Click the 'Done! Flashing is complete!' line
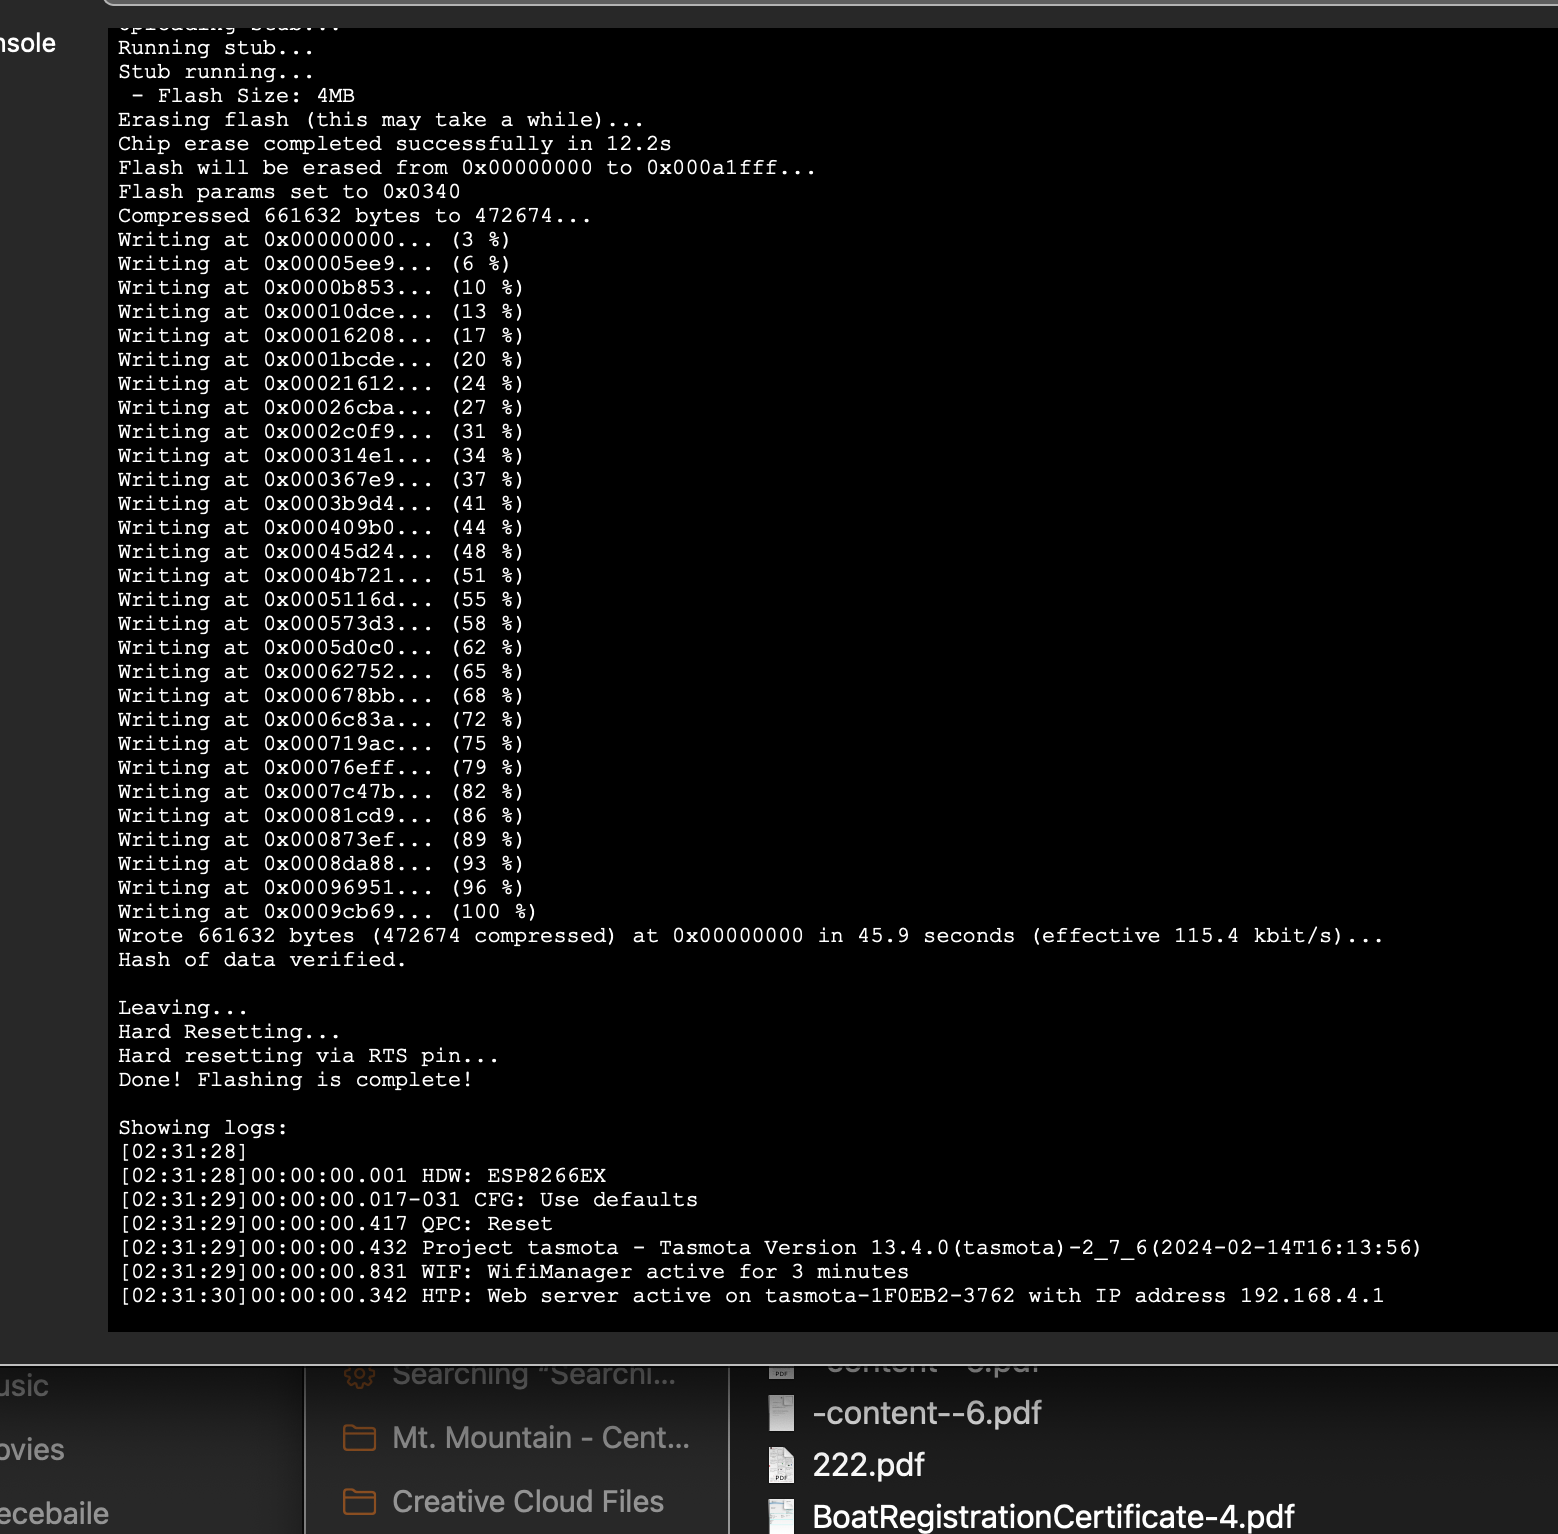The image size is (1558, 1534). [295, 1080]
